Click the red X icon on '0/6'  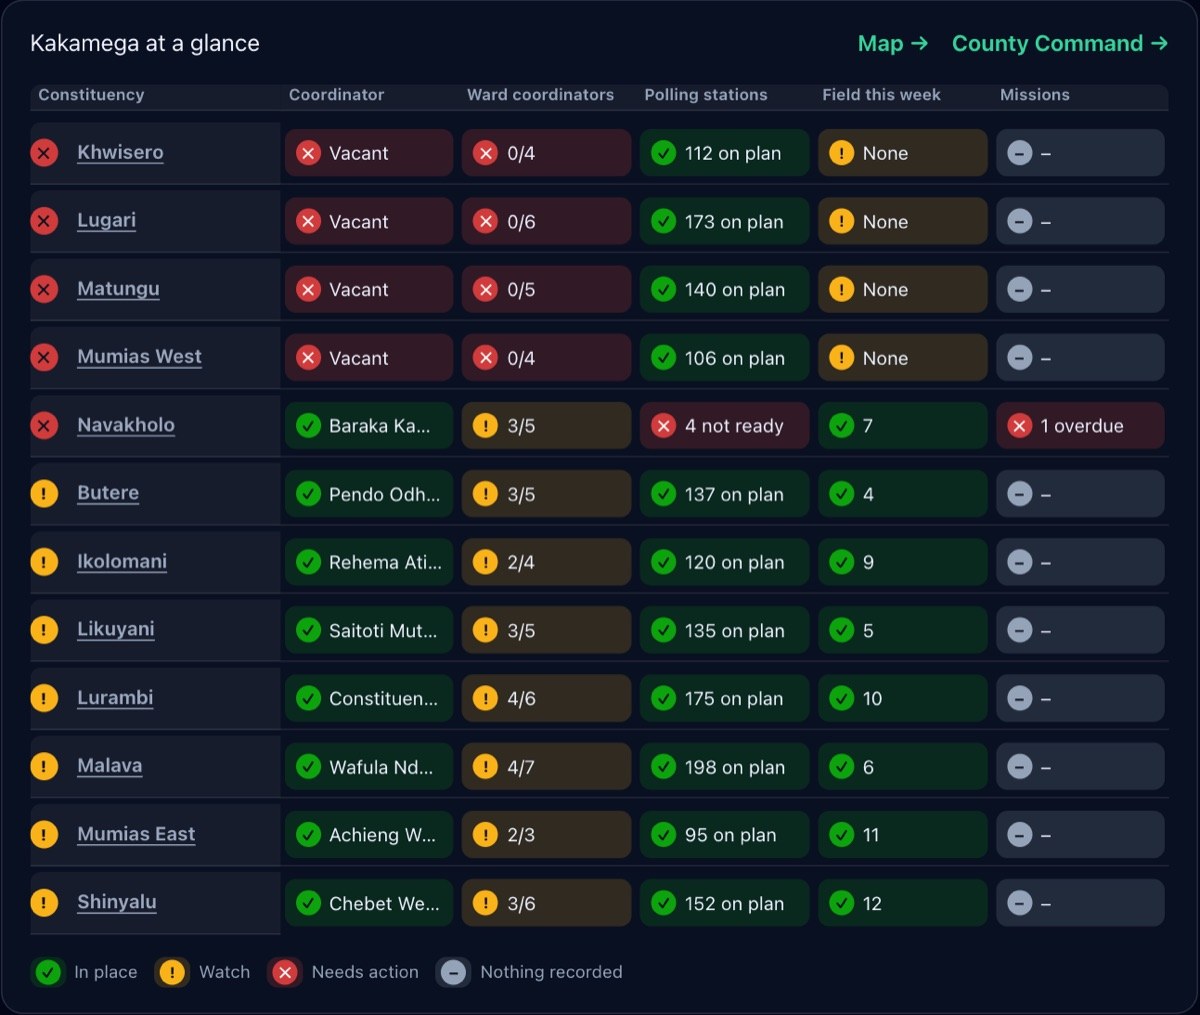click(x=485, y=222)
